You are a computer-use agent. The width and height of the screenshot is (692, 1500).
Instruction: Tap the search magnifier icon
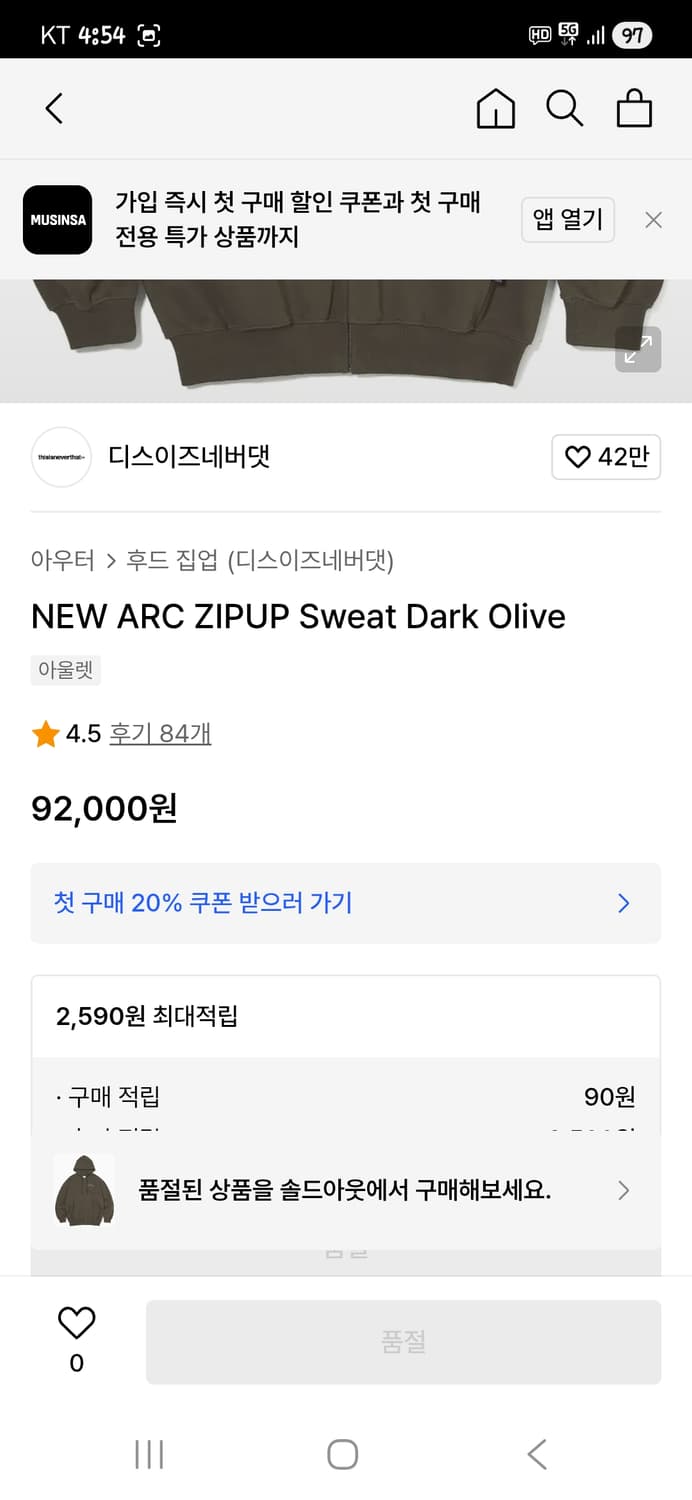565,108
